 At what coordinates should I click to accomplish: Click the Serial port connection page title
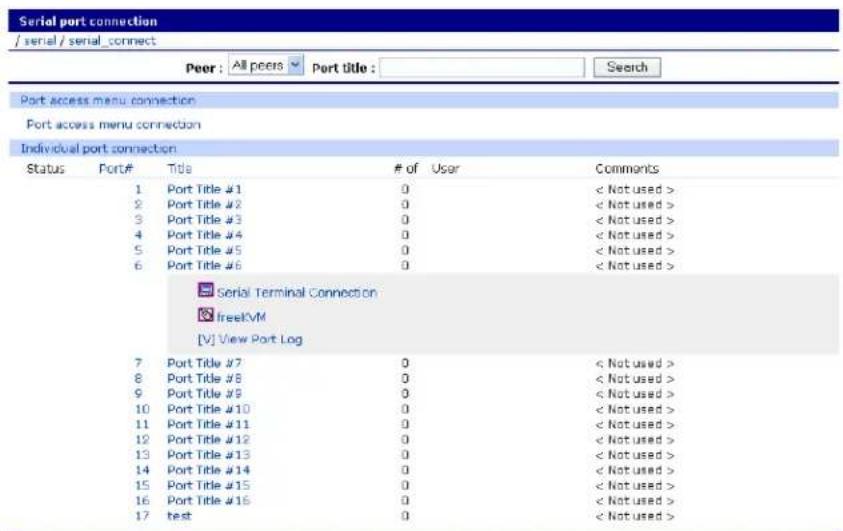pos(88,21)
